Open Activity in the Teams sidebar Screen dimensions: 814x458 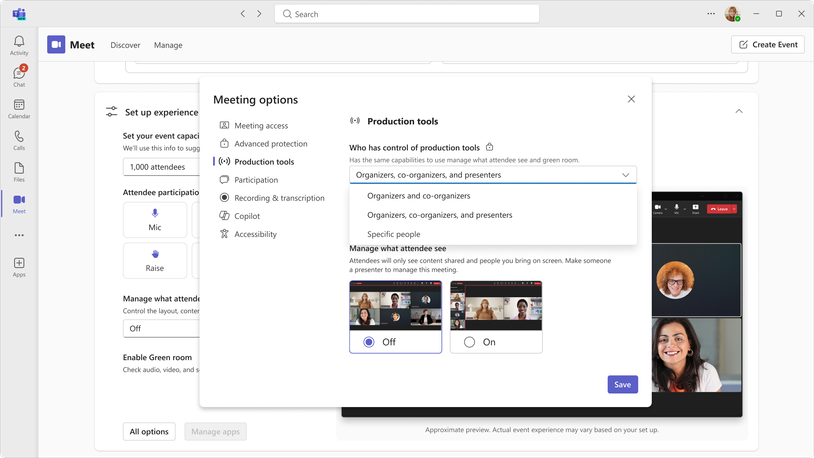pos(19,45)
